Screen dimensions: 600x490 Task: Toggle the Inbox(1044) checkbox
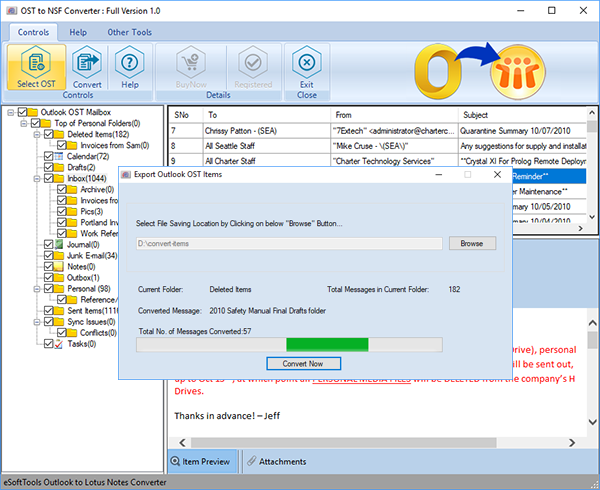click(x=49, y=179)
